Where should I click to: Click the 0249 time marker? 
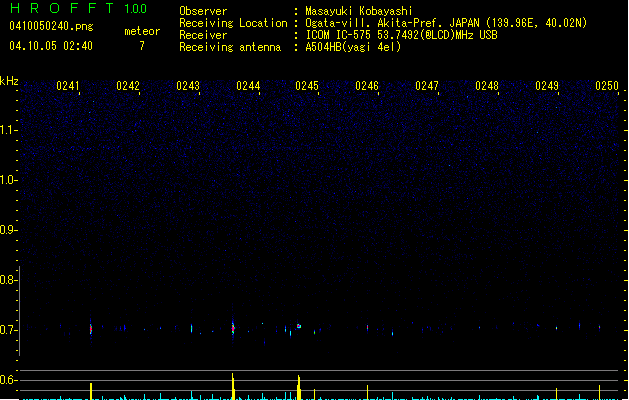point(547,86)
